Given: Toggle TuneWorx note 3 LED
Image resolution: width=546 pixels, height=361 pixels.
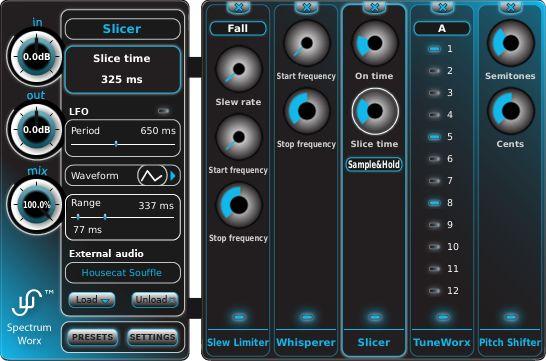Looking at the screenshot, I should [x=434, y=93].
